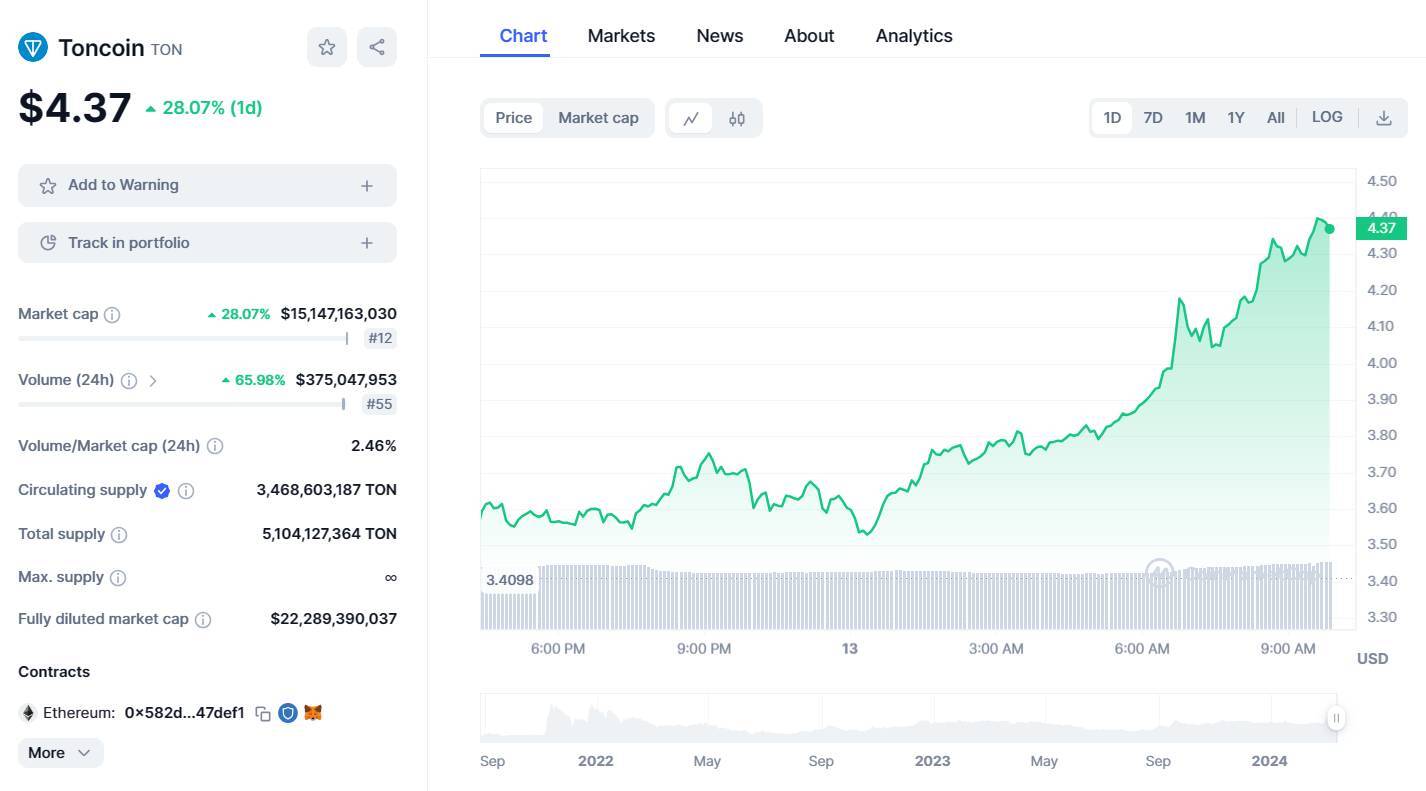Set chart range to All

click(1276, 118)
